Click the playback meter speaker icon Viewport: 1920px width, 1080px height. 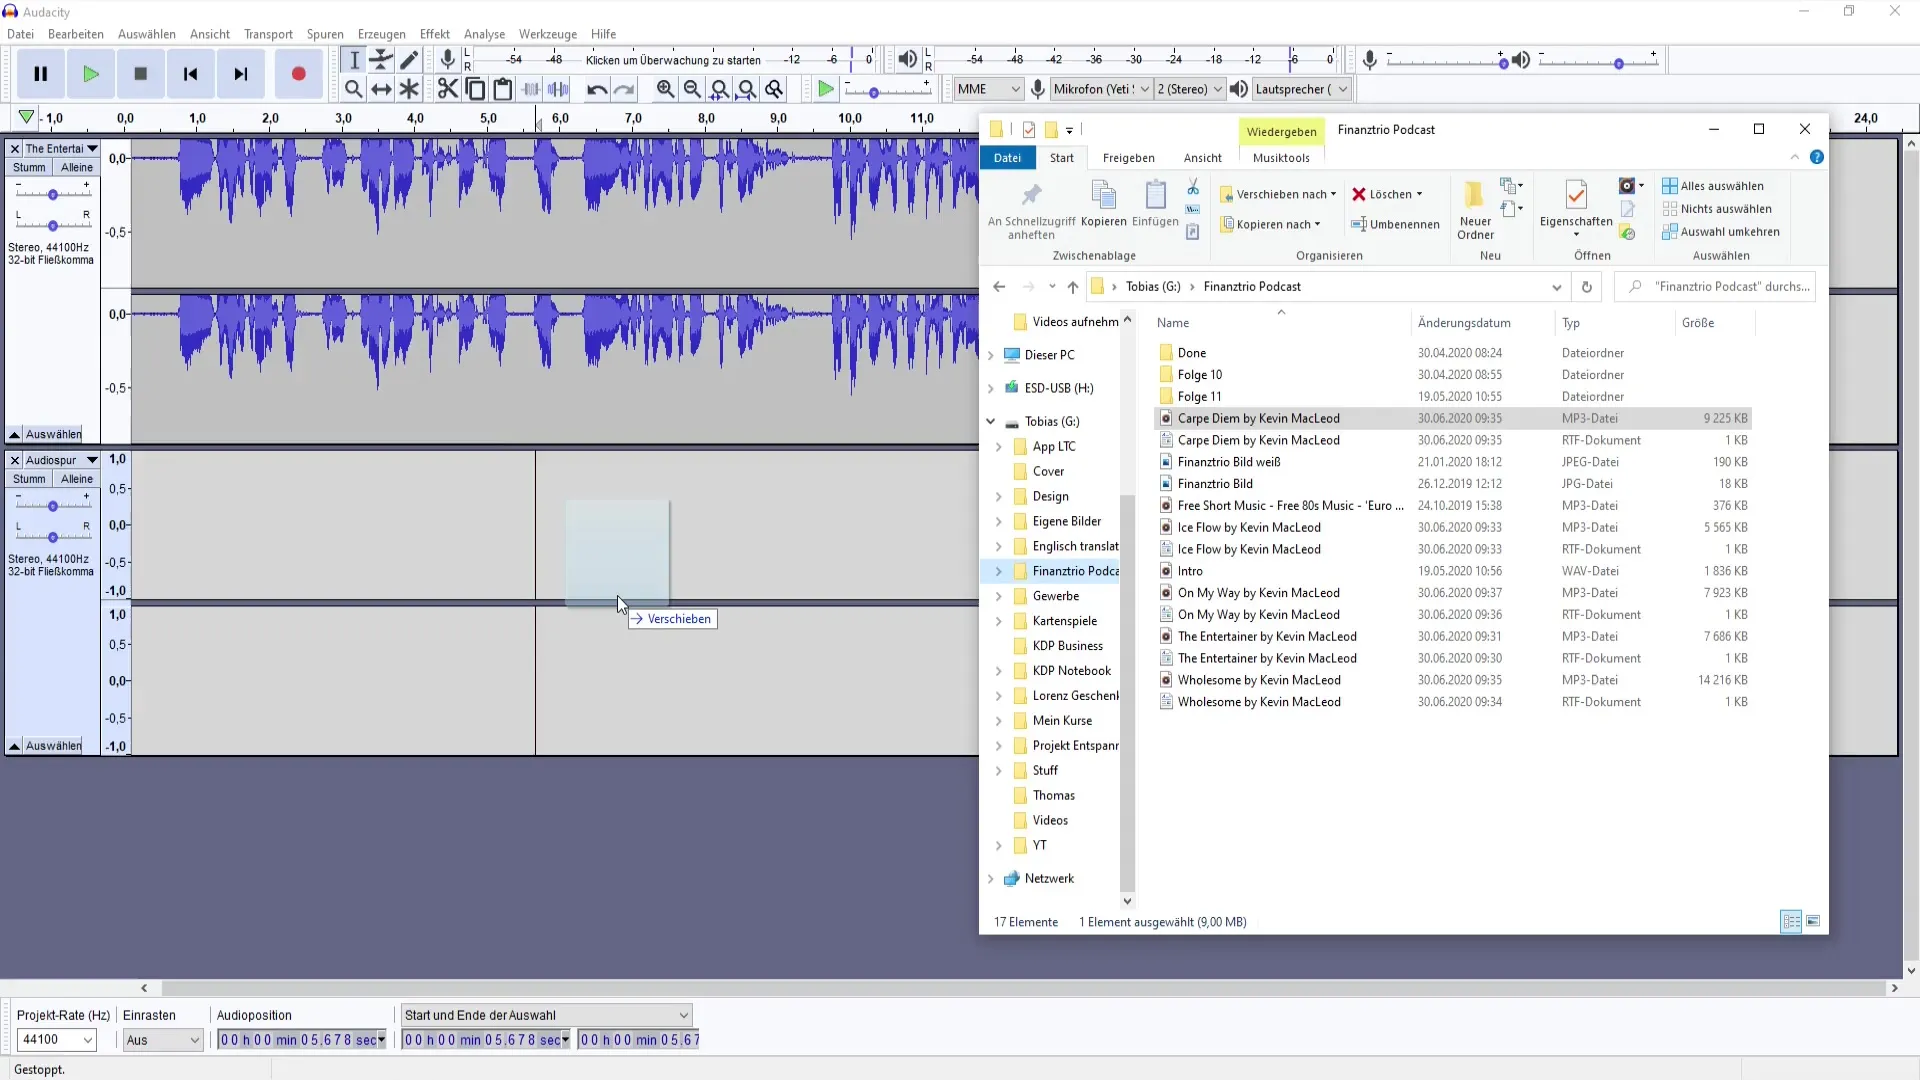(x=907, y=60)
